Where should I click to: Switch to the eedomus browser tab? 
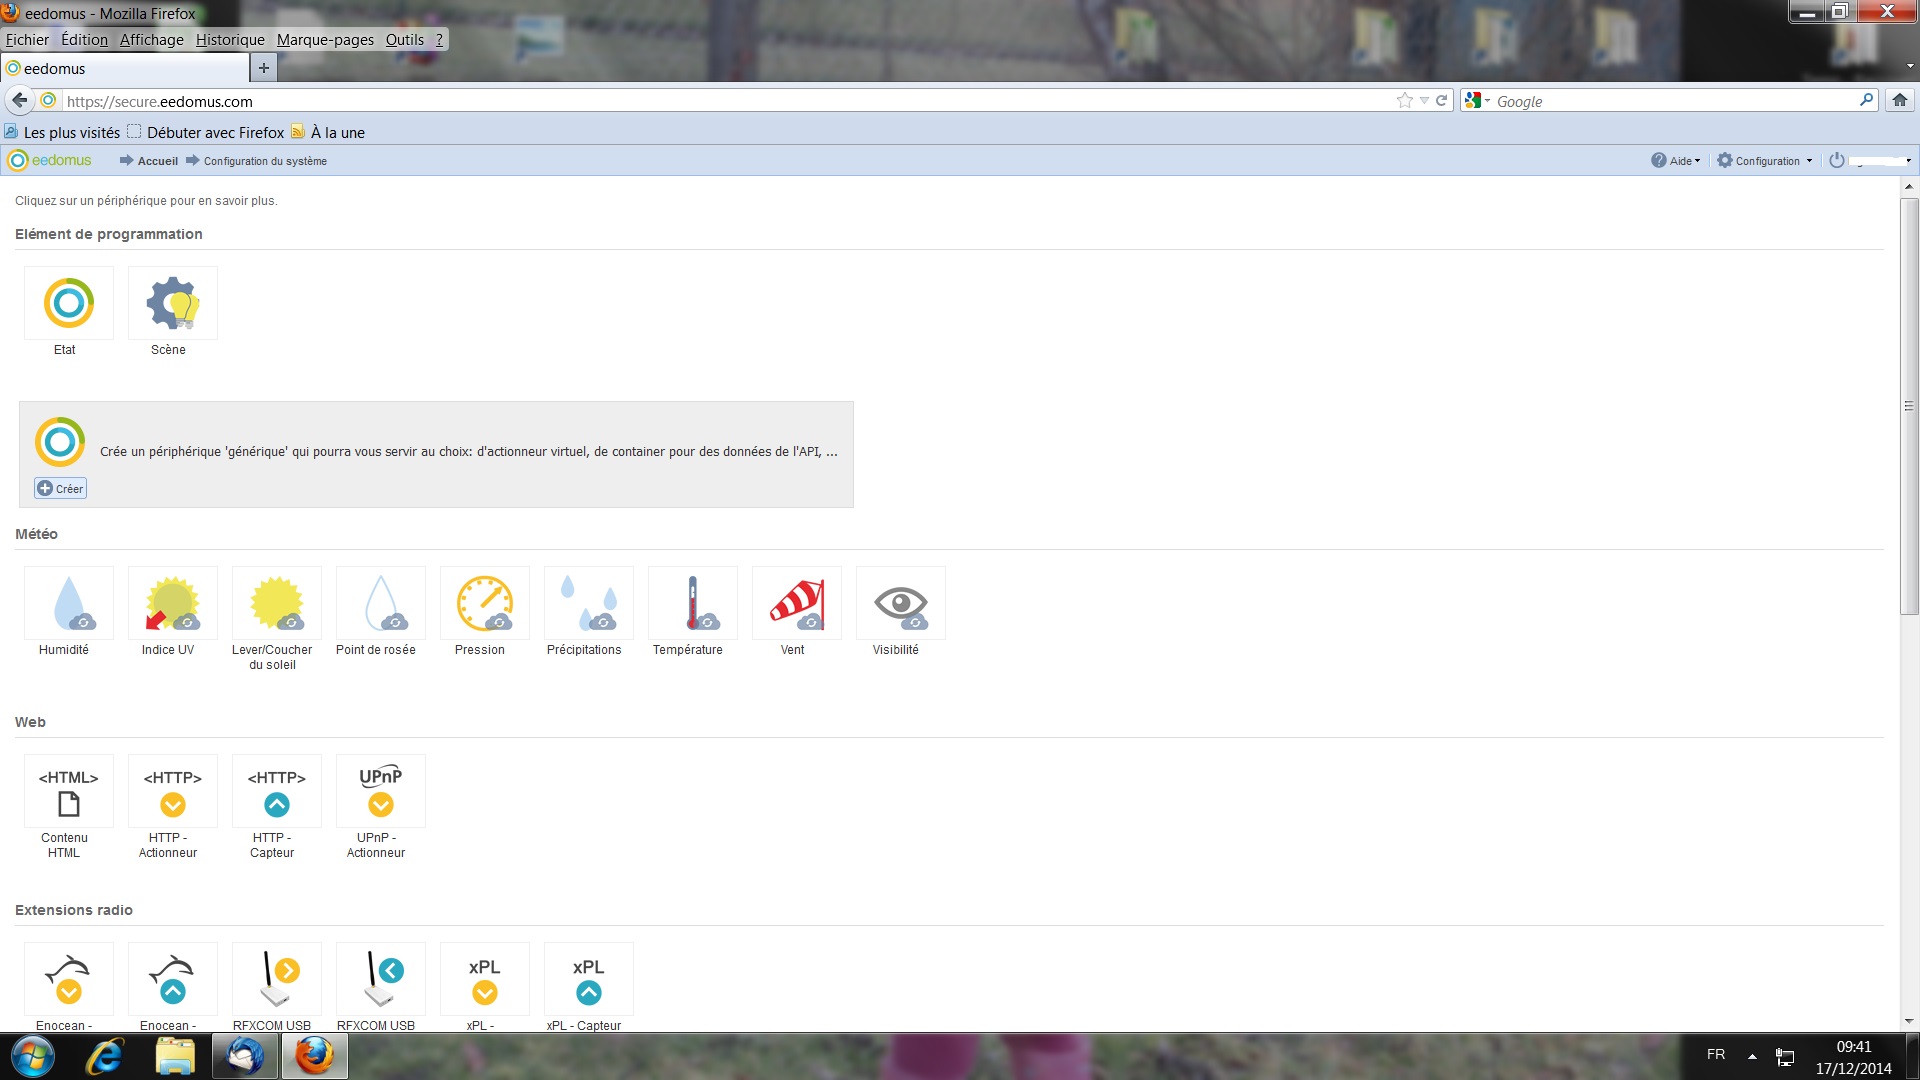pyautogui.click(x=125, y=68)
